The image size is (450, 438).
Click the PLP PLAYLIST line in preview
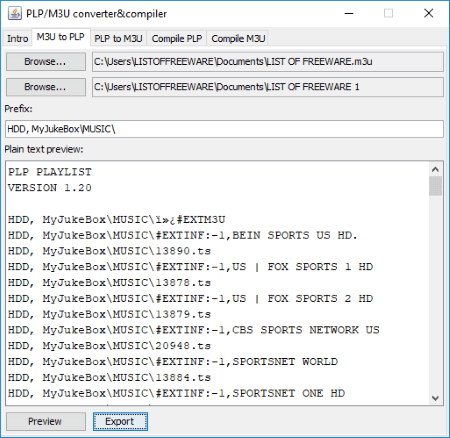(x=50, y=172)
